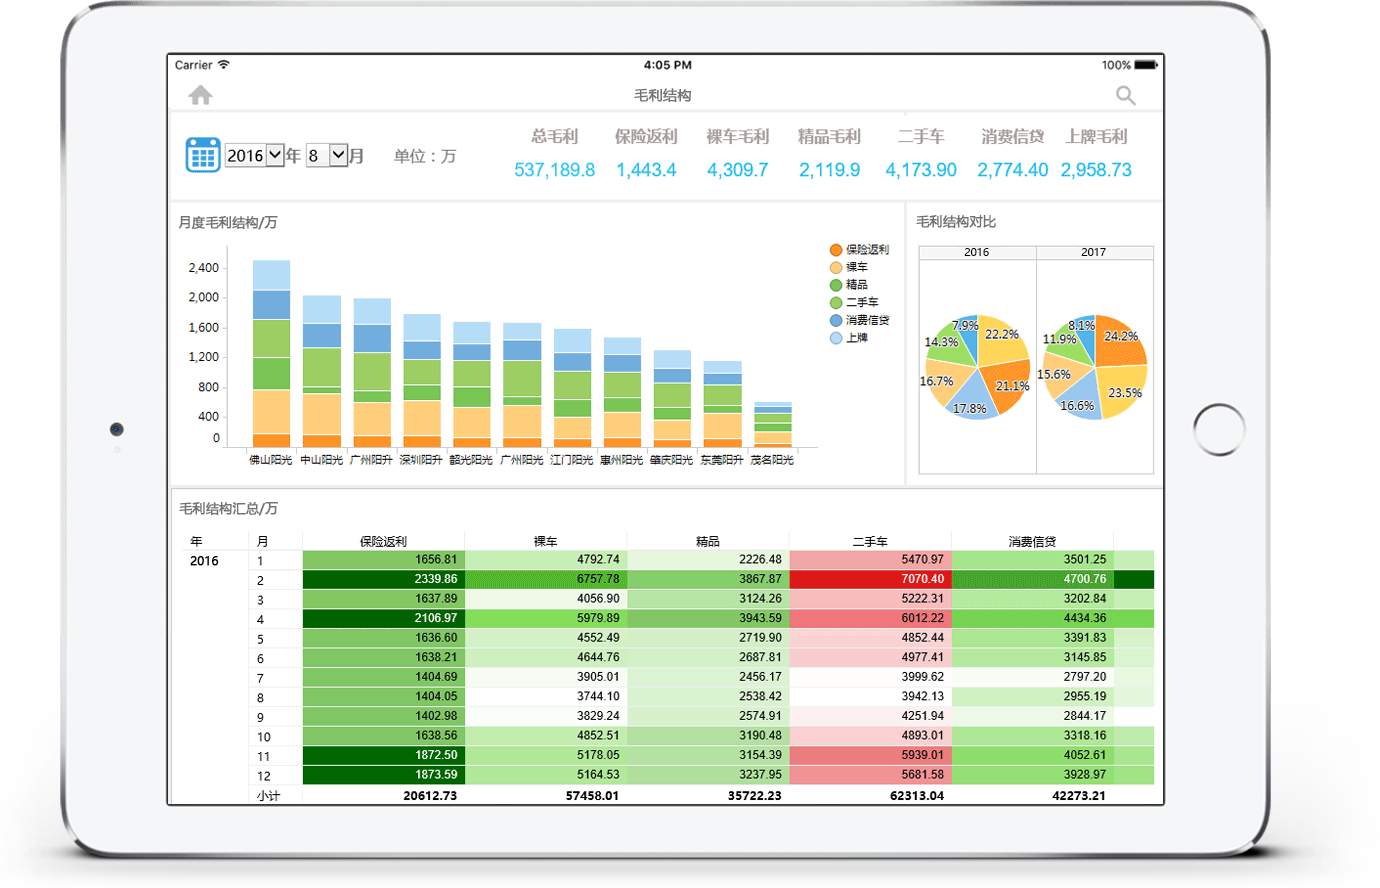The width and height of the screenshot is (1380, 888).
Task: Click the 深圳阳升 axis label
Action: click(x=421, y=460)
